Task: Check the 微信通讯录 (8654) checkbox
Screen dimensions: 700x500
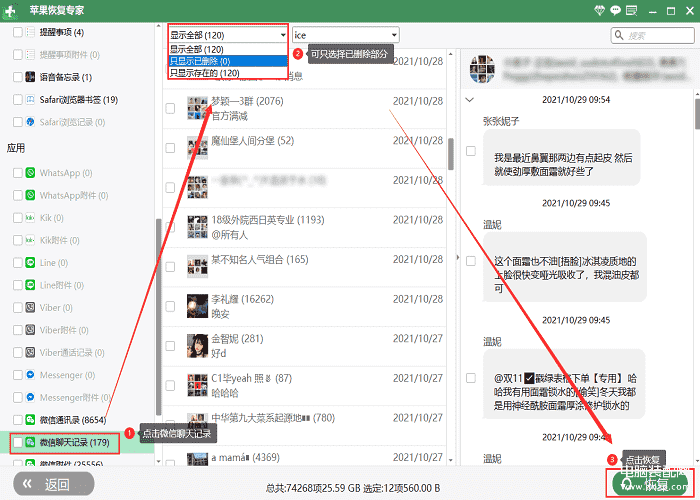Action: click(18, 420)
